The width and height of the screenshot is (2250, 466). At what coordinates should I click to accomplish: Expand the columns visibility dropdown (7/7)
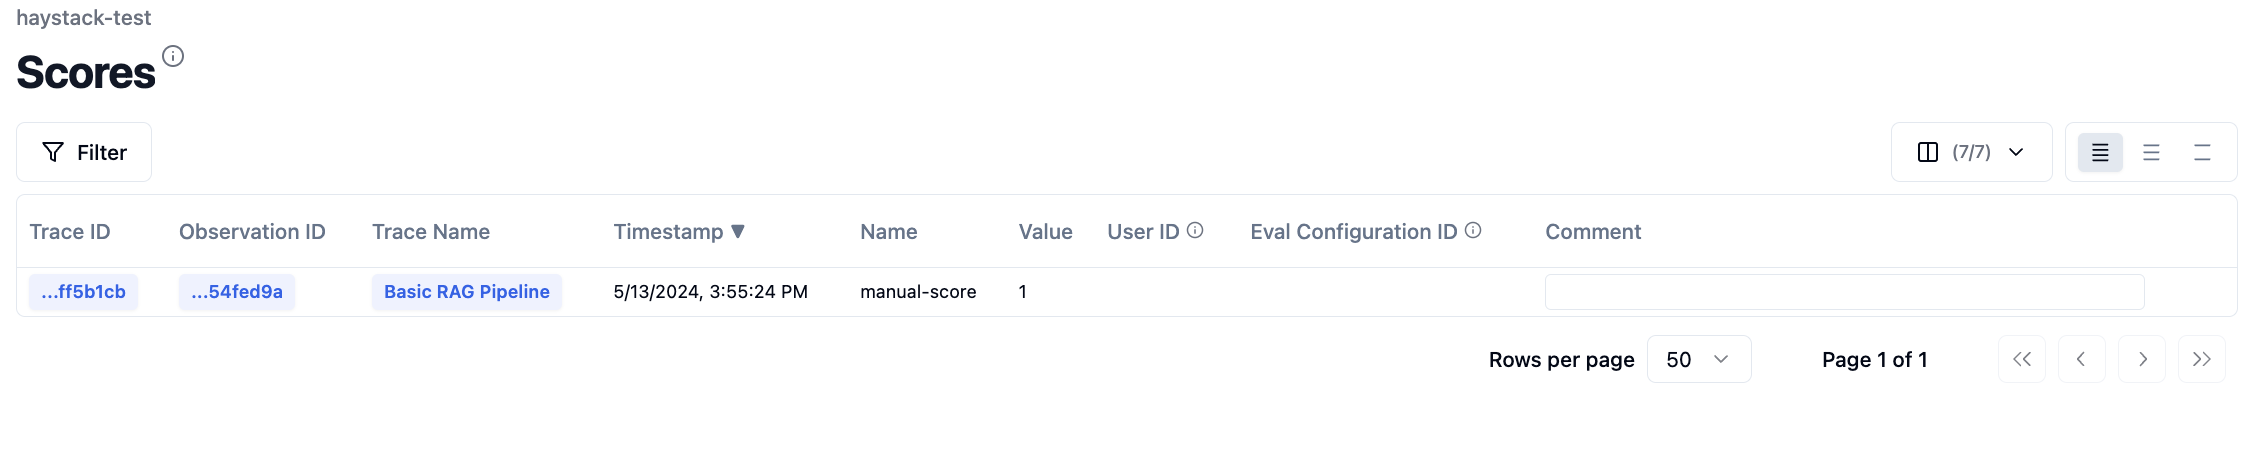tap(1971, 152)
